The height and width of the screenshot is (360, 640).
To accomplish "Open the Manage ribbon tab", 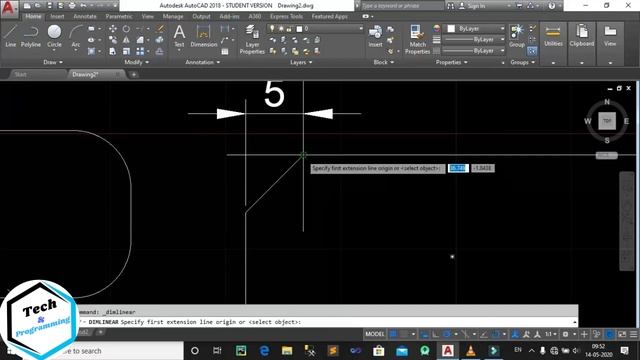I will [x=173, y=16].
